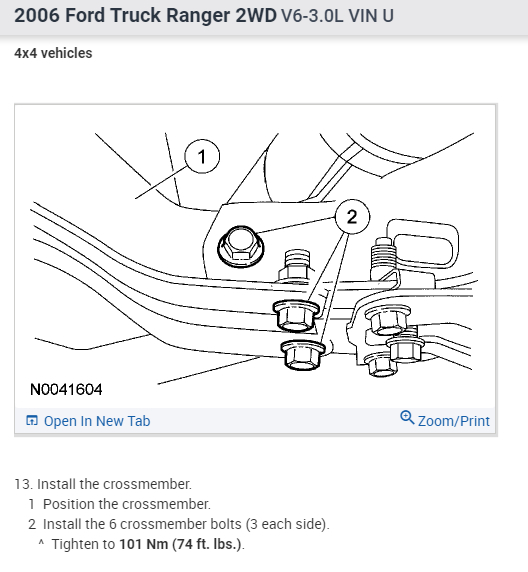Click the diagram code N0041604
This screenshot has height=572, width=528.
(66, 389)
